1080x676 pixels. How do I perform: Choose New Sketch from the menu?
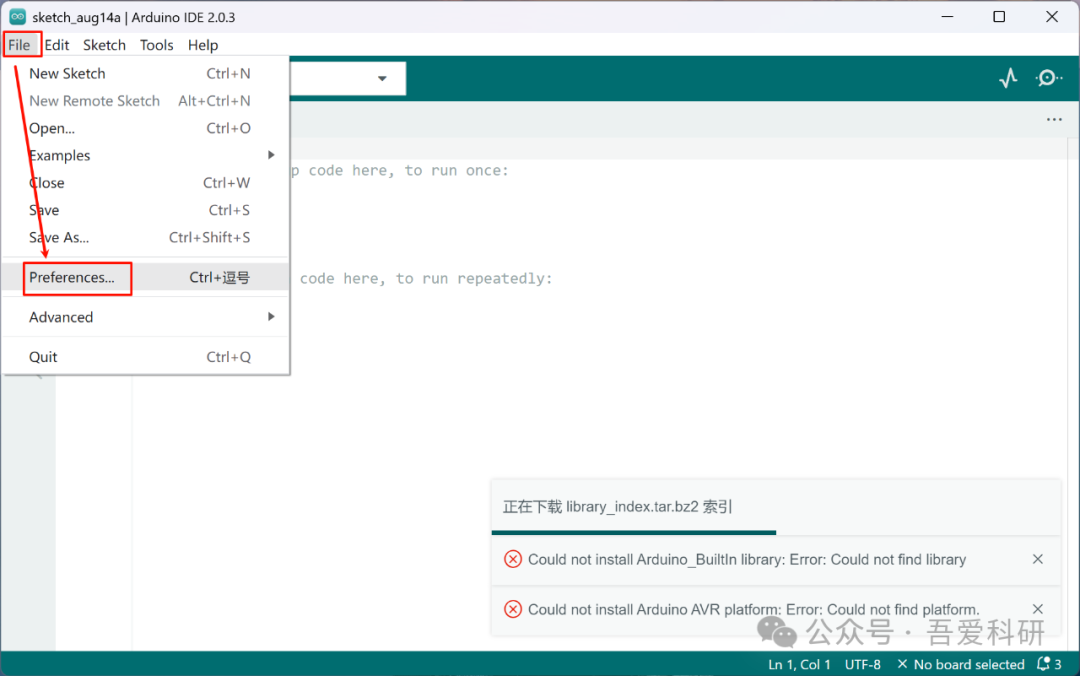[67, 73]
